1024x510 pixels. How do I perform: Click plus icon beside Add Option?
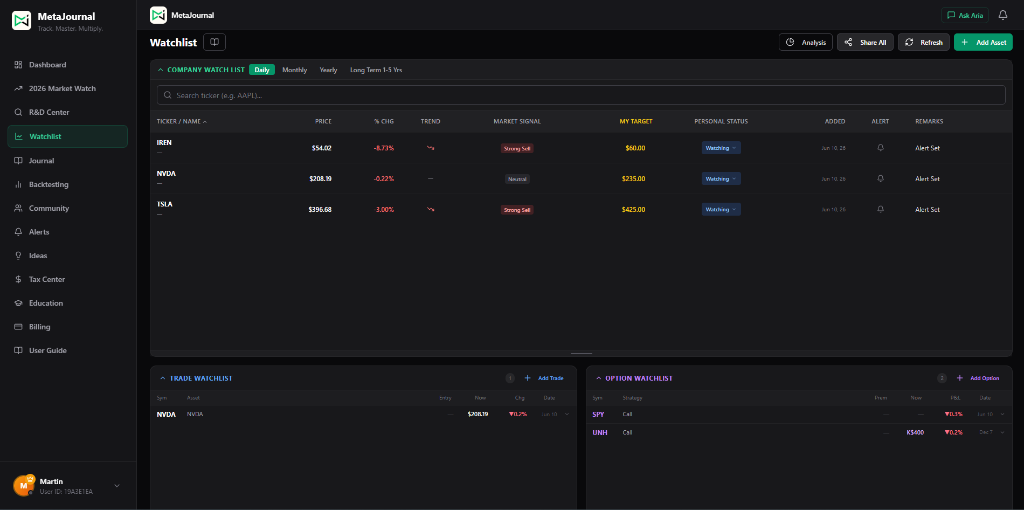[x=960, y=378]
